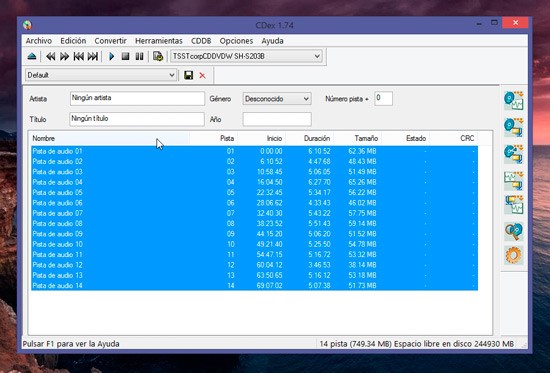Sort by the CRC column header
550x373 pixels.
point(454,138)
